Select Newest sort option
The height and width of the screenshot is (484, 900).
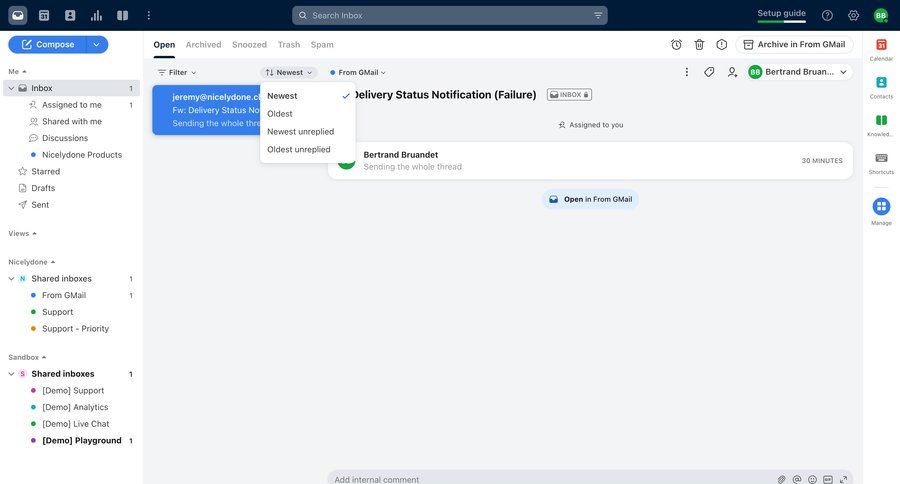(308, 96)
